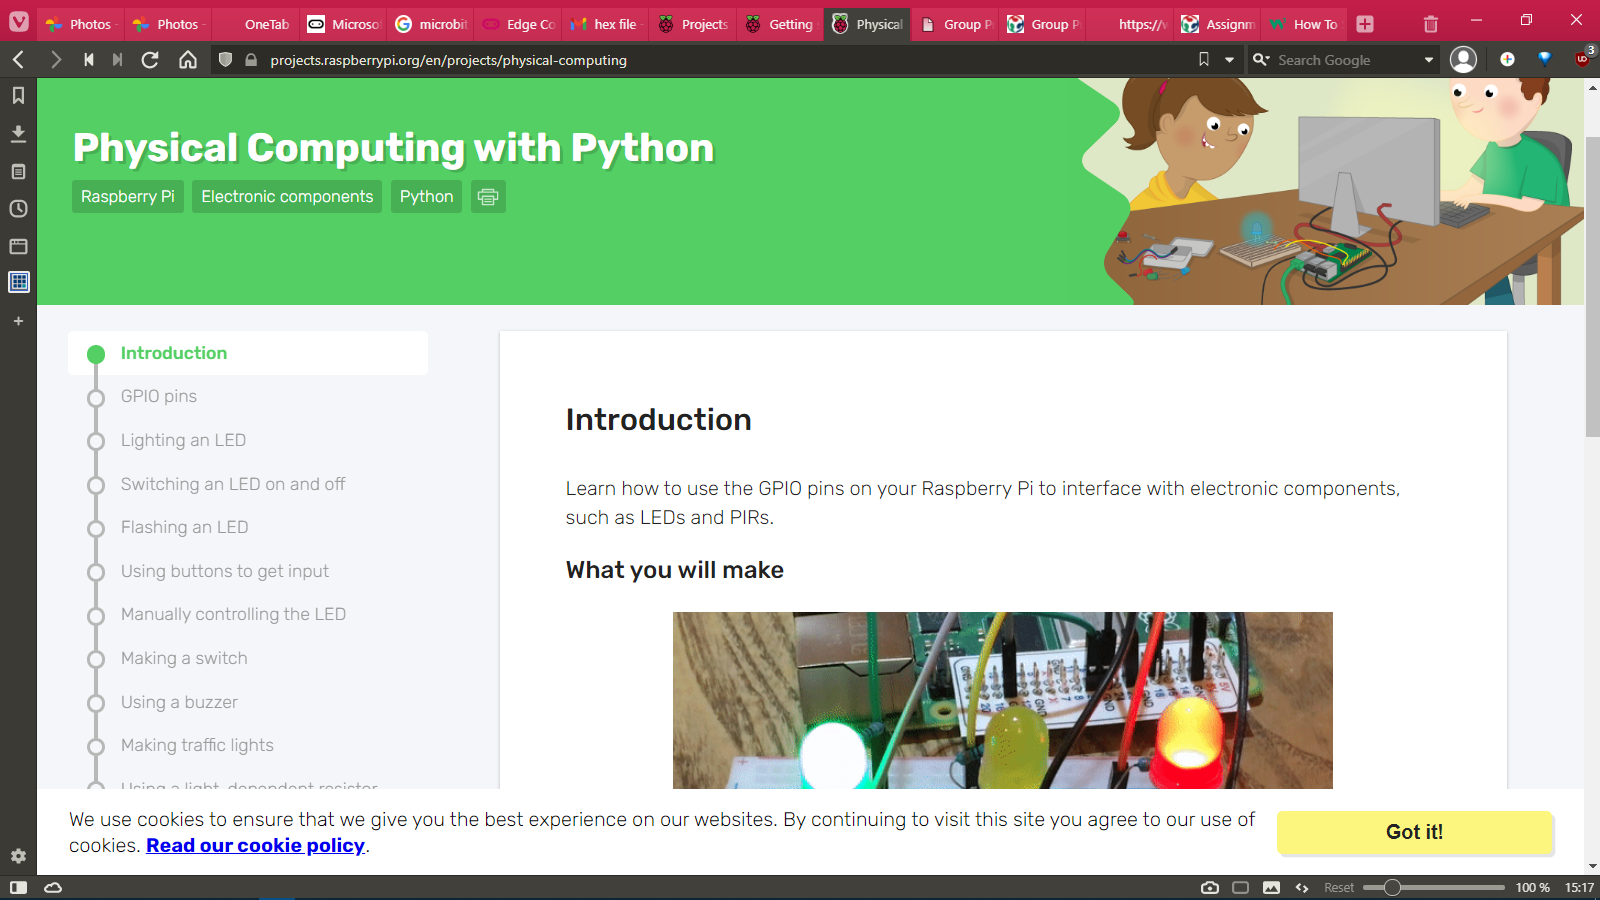Reload the current page
This screenshot has width=1600, height=900.
click(150, 60)
